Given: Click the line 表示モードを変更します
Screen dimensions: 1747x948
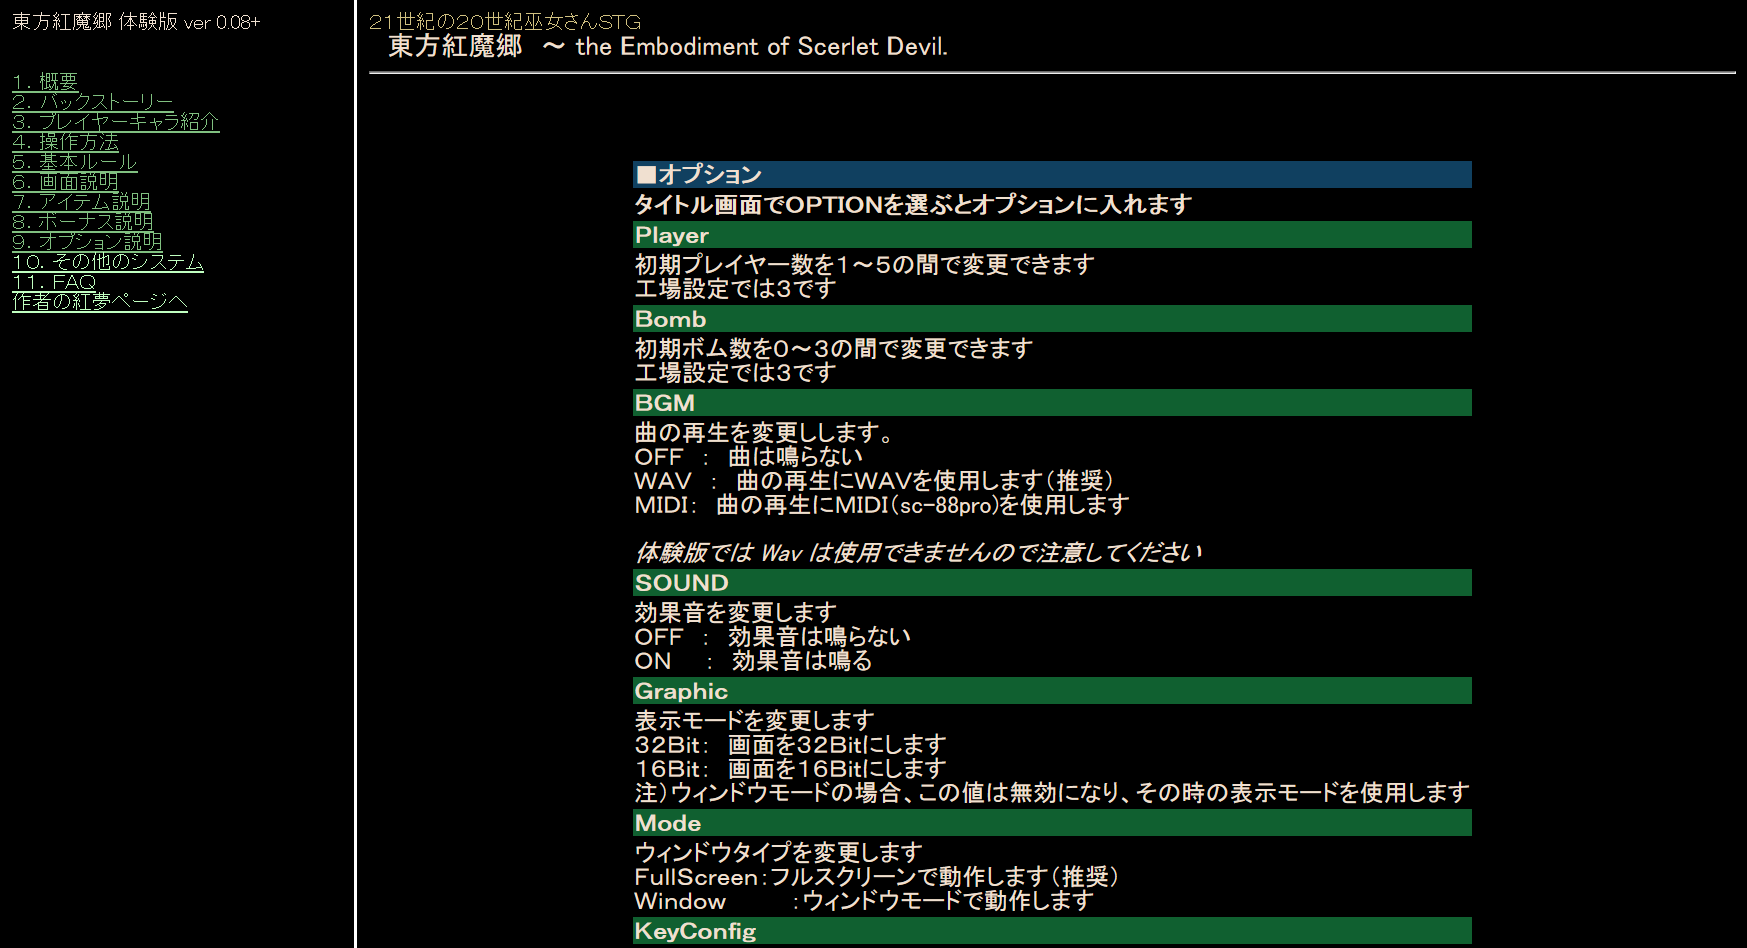Looking at the screenshot, I should (x=755, y=721).
